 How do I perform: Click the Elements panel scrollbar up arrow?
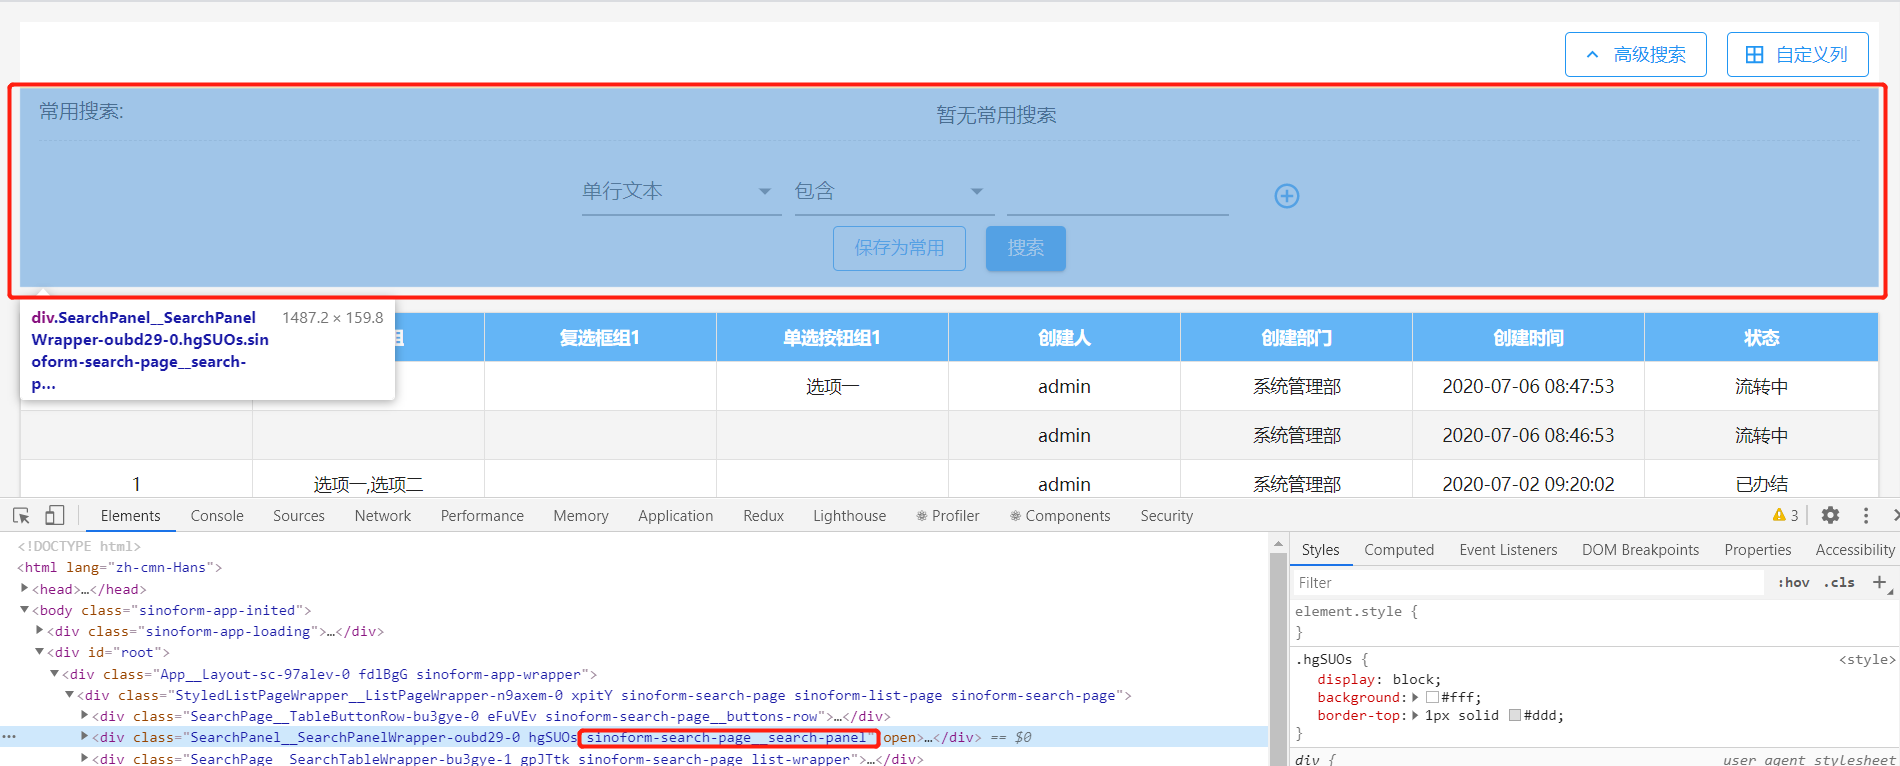[x=1277, y=544]
